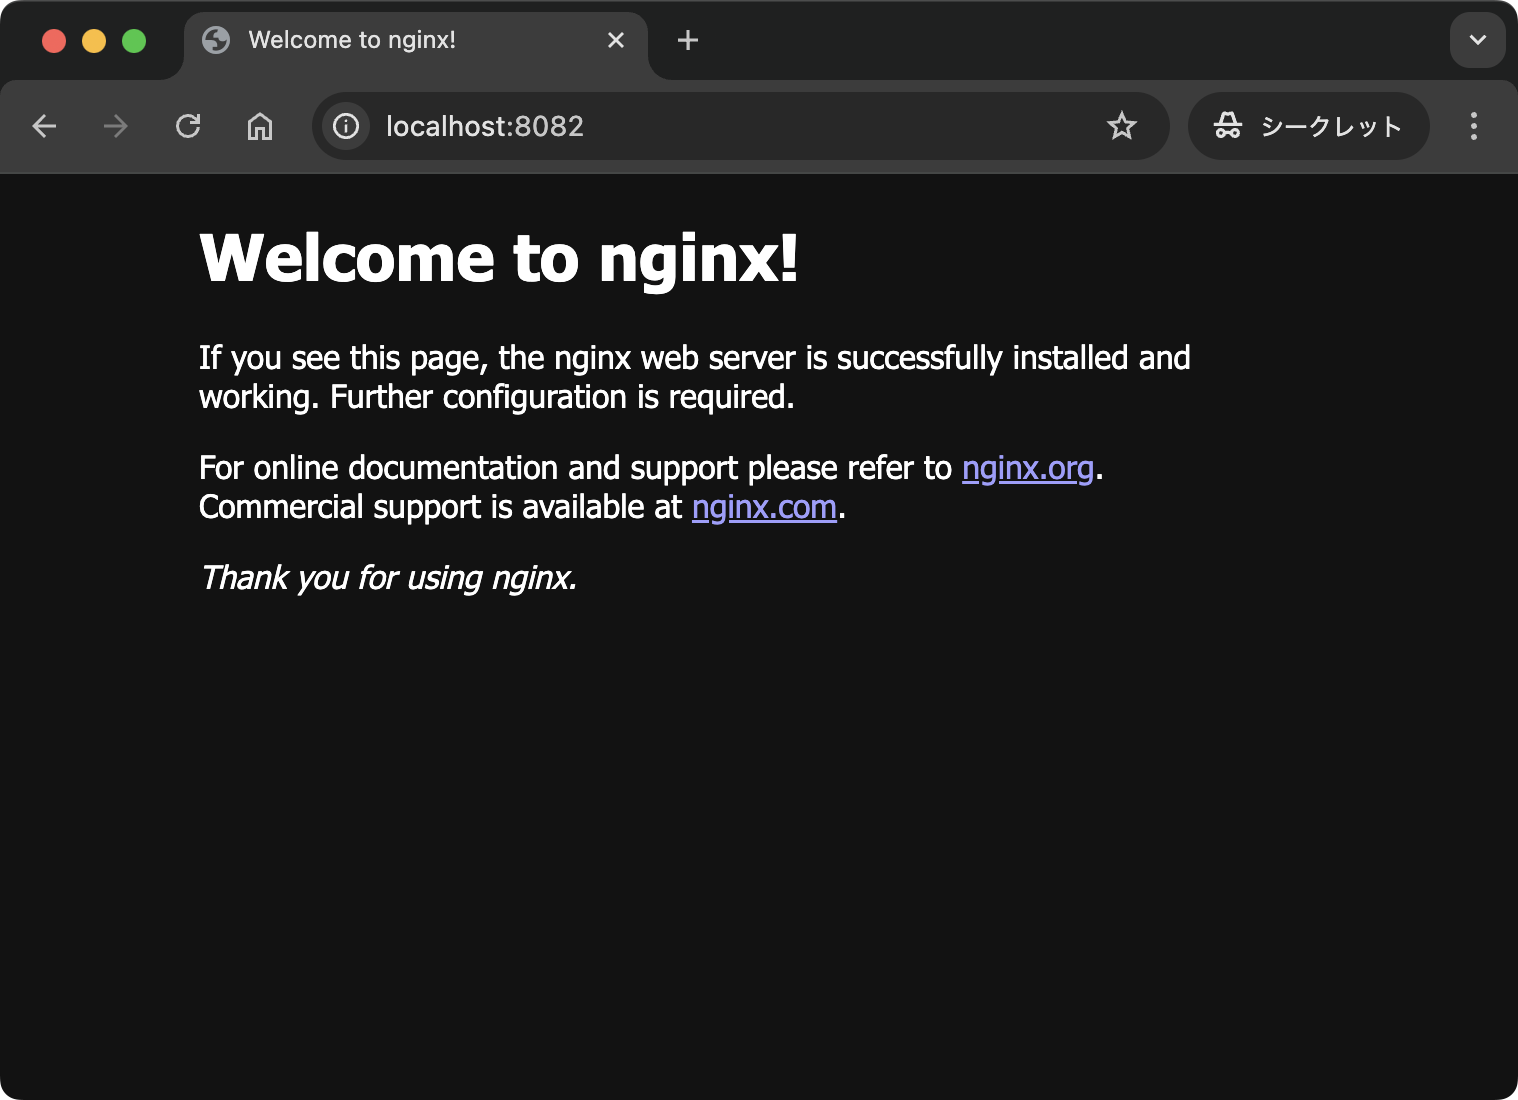The image size is (1518, 1100).
Task: Visit the nginx.com commercial support link
Action: coord(764,508)
